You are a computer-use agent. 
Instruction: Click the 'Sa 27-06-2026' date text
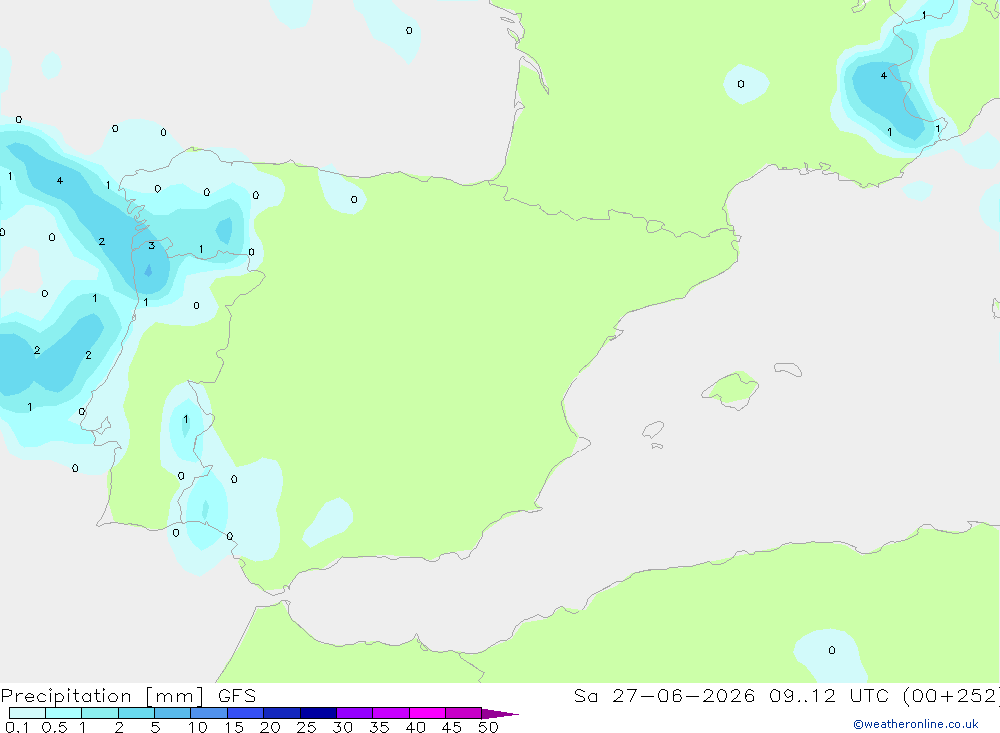click(664, 695)
